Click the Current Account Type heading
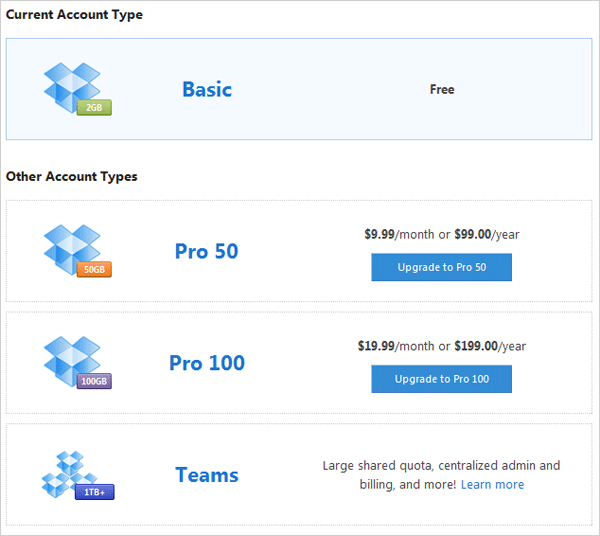 74,15
